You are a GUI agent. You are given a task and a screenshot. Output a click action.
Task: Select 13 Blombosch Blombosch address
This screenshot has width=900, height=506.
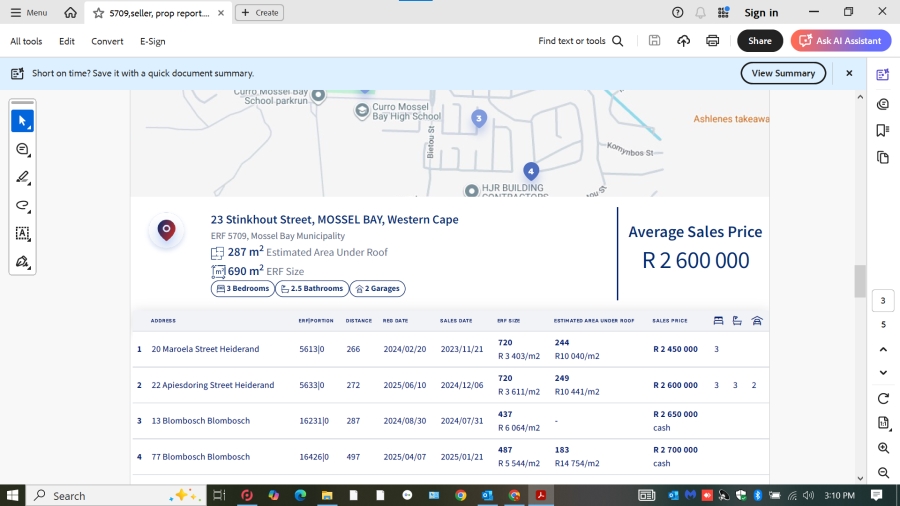tap(200, 421)
